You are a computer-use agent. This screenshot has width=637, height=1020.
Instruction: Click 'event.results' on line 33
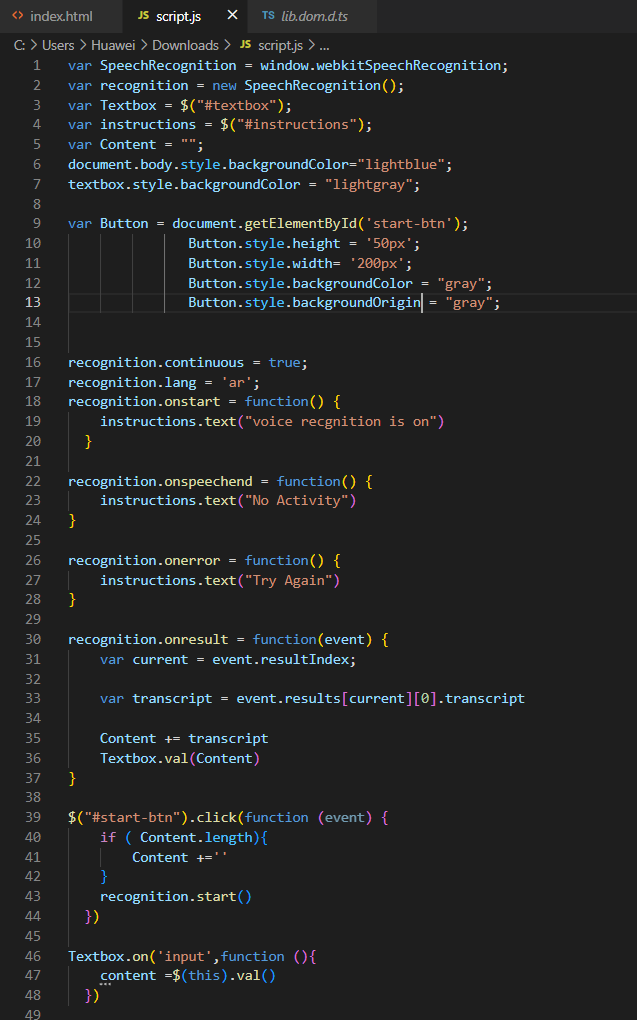[x=288, y=698]
